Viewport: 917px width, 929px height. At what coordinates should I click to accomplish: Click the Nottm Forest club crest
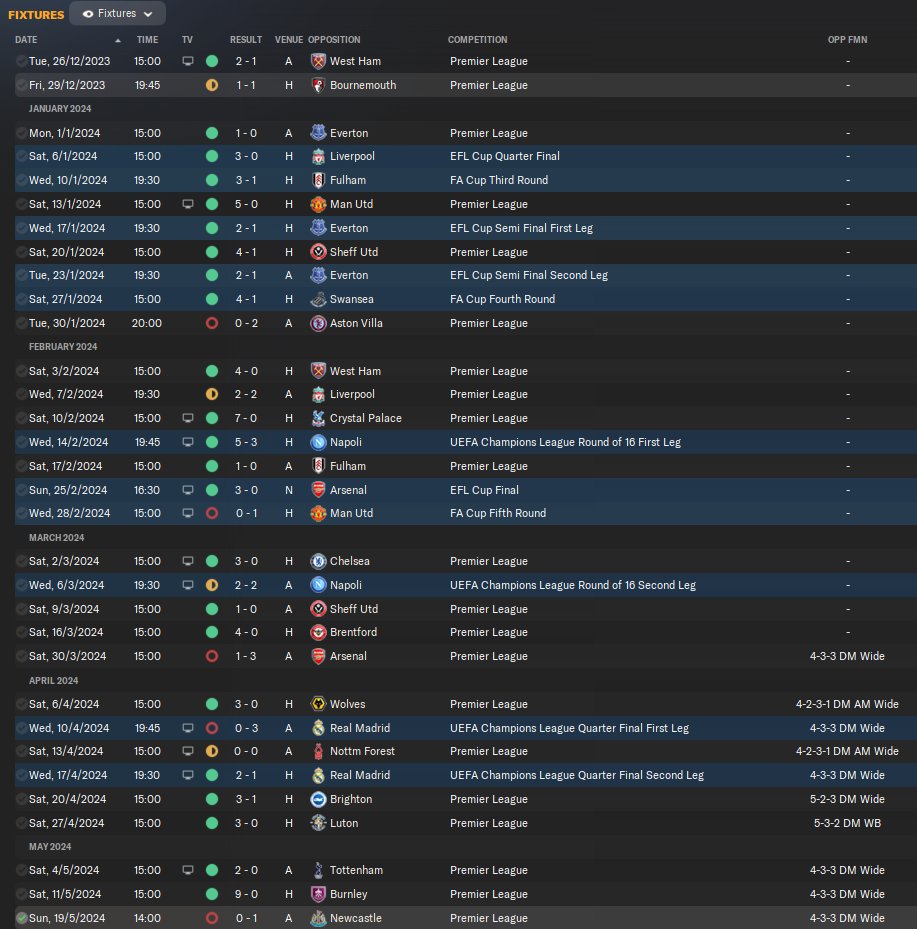318,751
